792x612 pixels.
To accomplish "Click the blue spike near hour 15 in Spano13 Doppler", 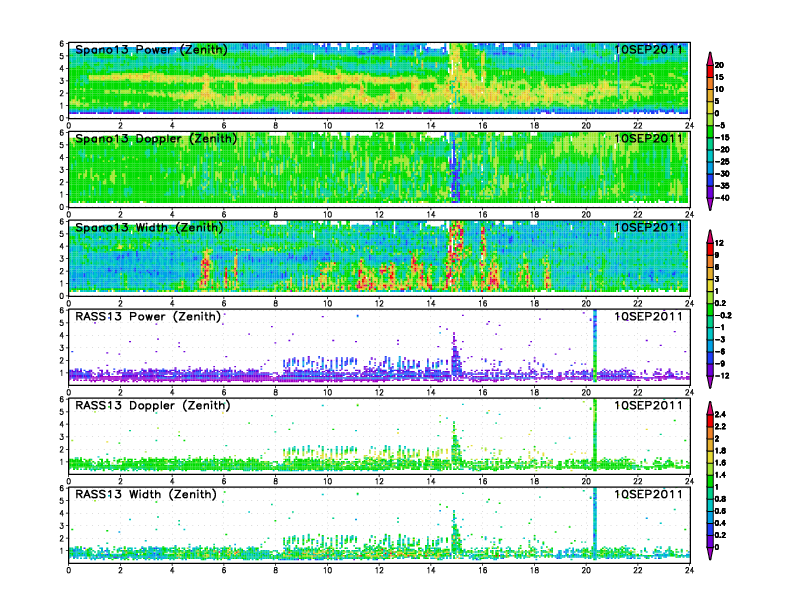I will pyautogui.click(x=455, y=172).
